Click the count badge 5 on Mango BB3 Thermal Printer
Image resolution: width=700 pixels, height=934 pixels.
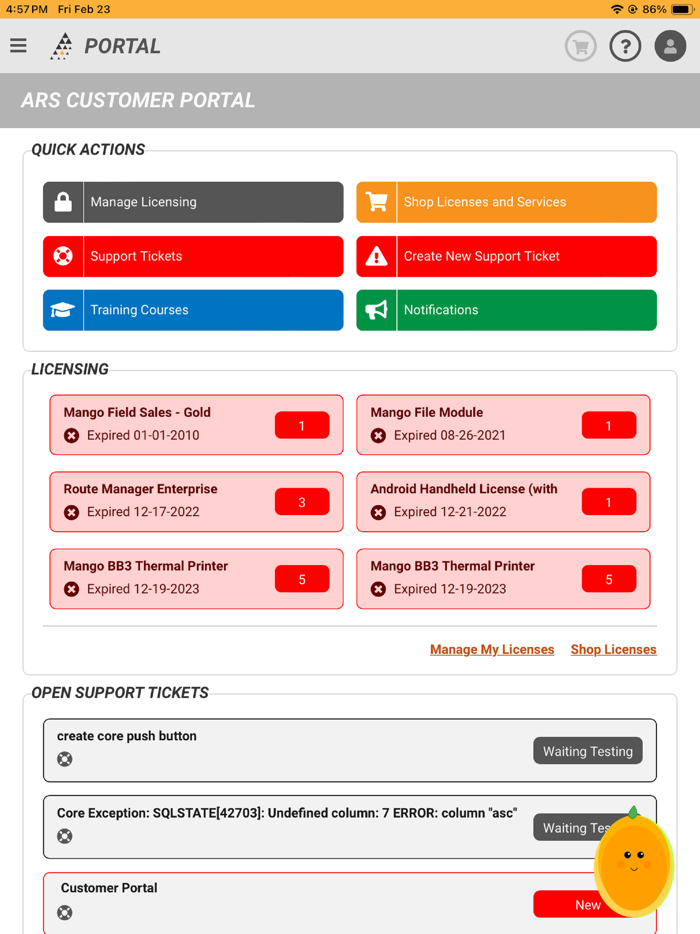coord(302,579)
